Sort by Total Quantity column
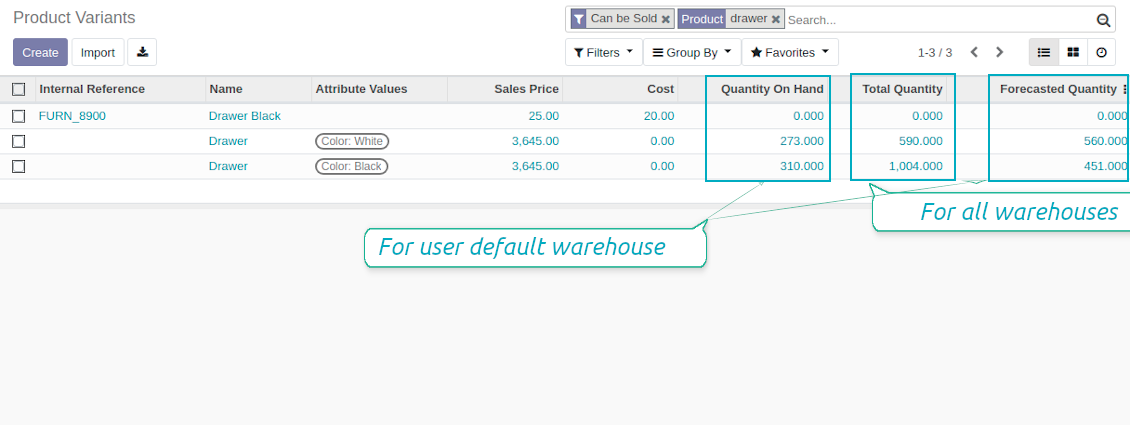The width and height of the screenshot is (1130, 425). click(902, 89)
